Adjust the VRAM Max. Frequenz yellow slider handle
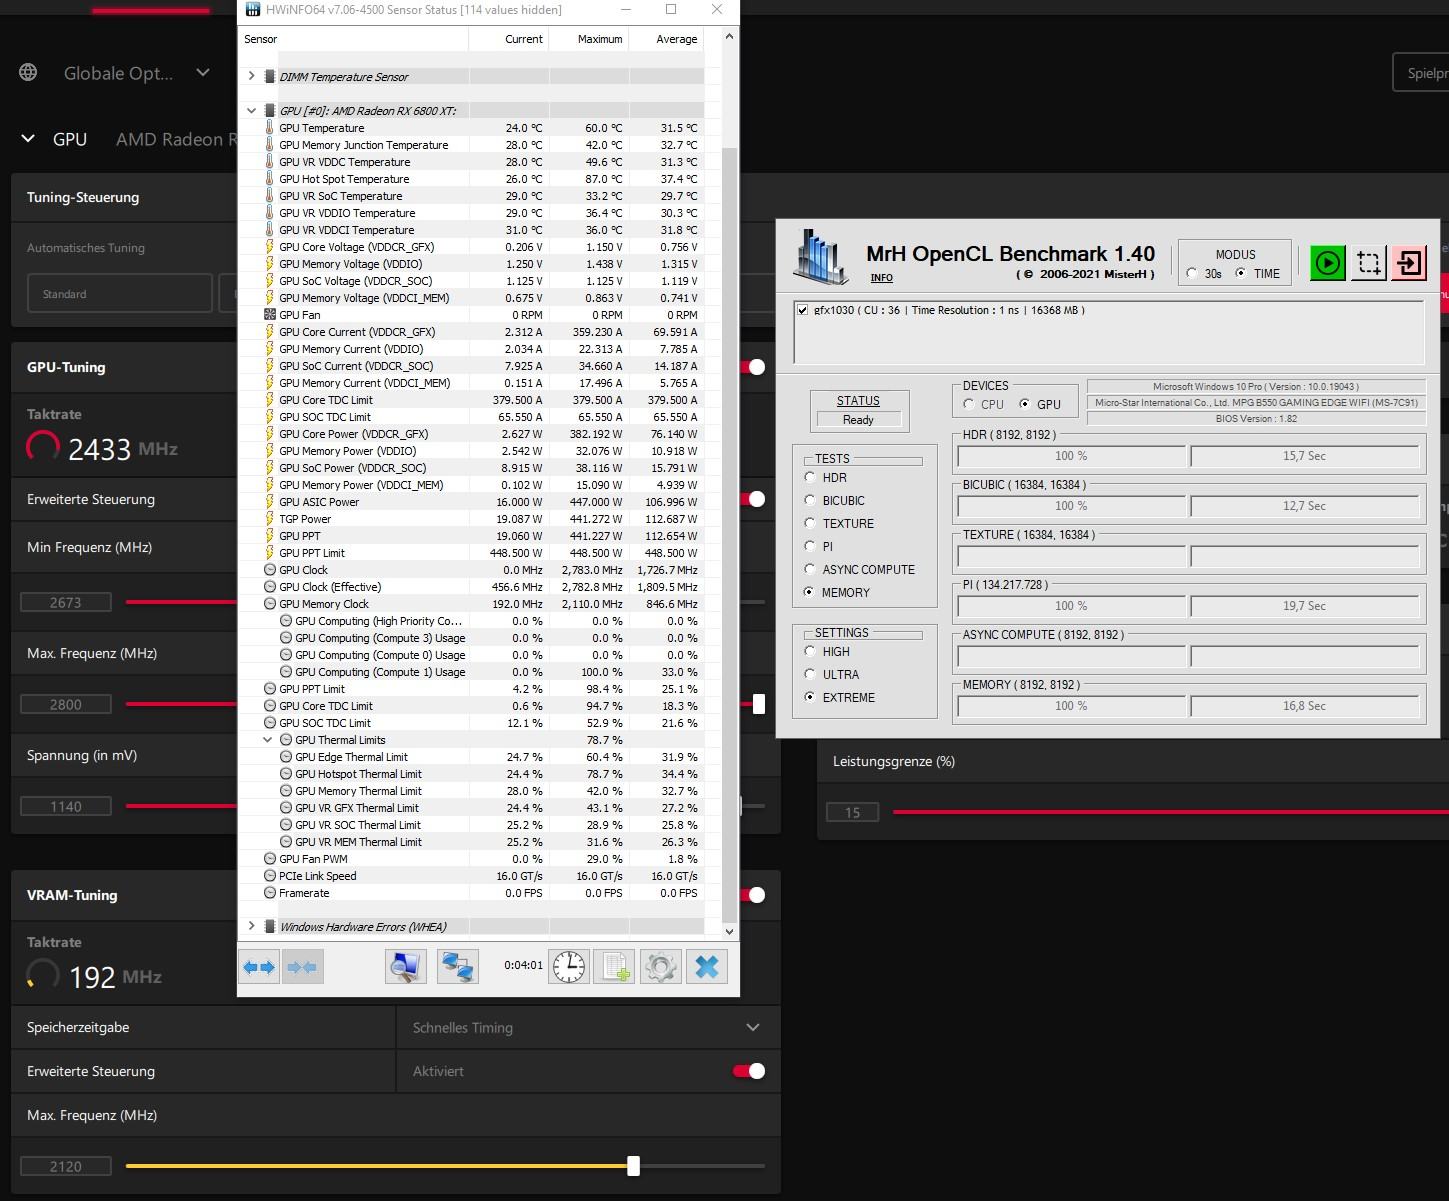The height and width of the screenshot is (1201, 1449). coord(633,1166)
